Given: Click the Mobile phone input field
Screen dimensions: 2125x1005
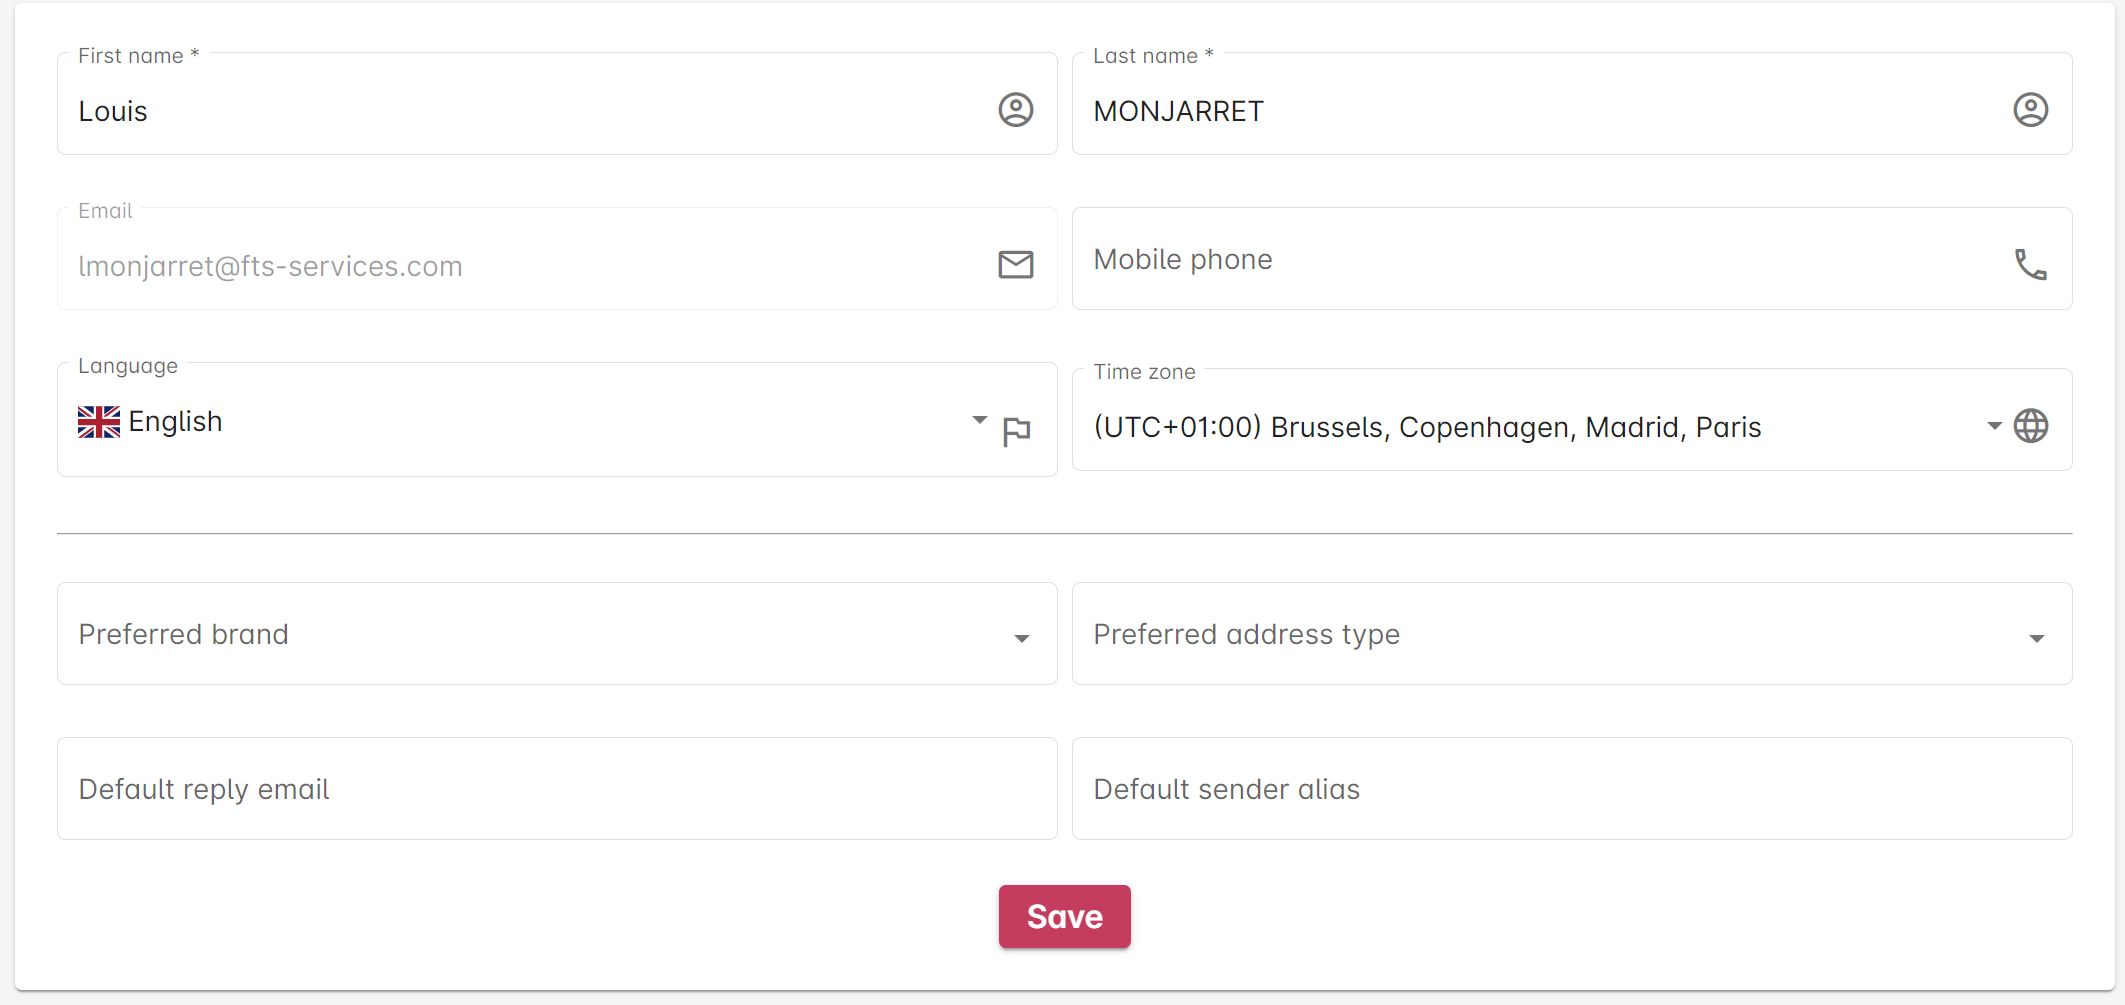Looking at the screenshot, I should click(1500, 259).
